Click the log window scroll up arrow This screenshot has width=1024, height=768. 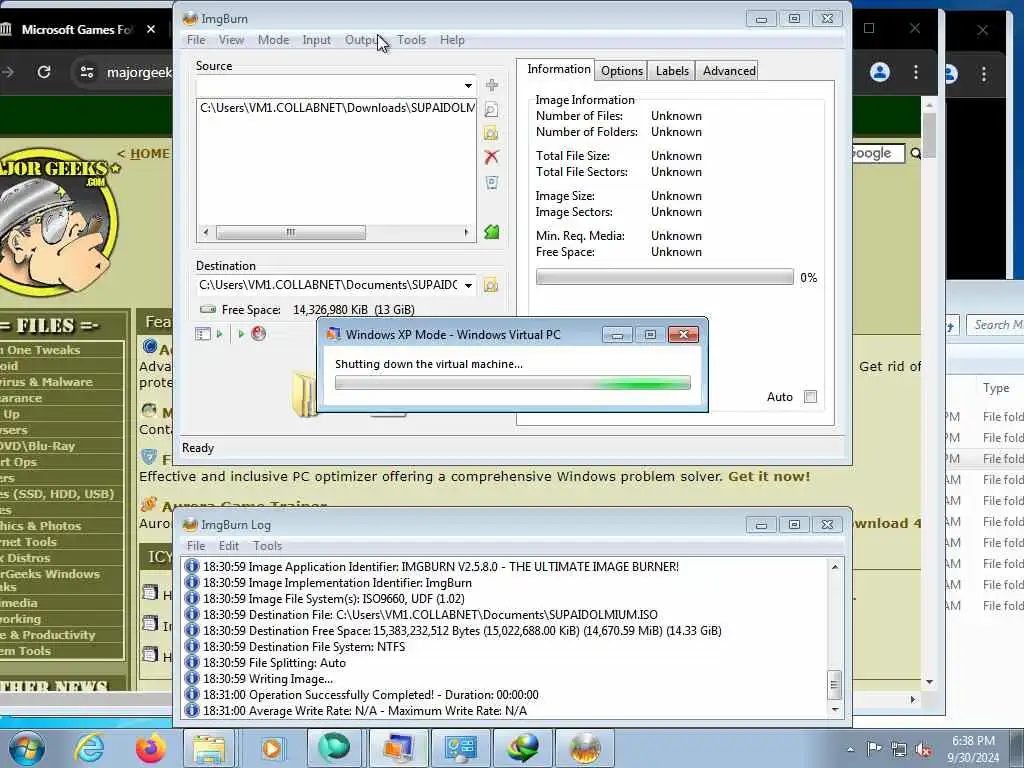point(835,568)
